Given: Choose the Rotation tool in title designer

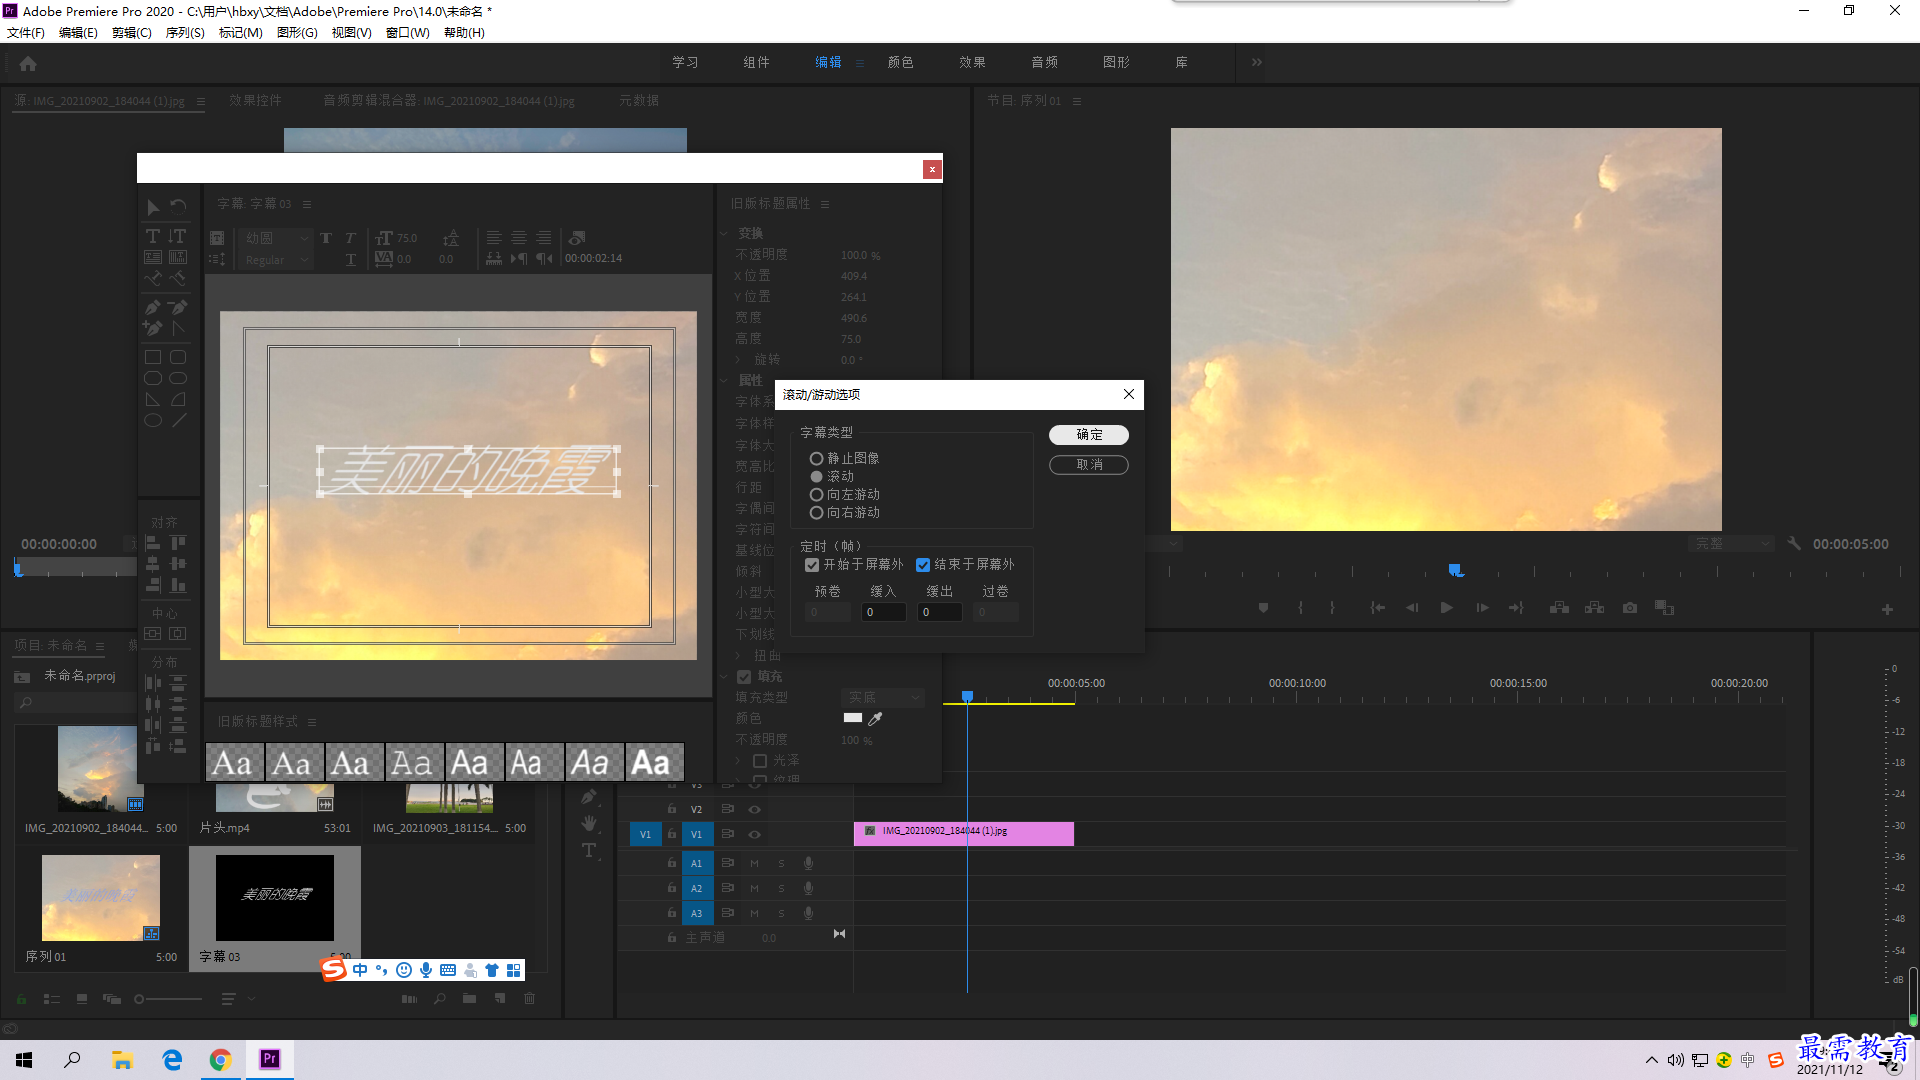Looking at the screenshot, I should coord(178,207).
